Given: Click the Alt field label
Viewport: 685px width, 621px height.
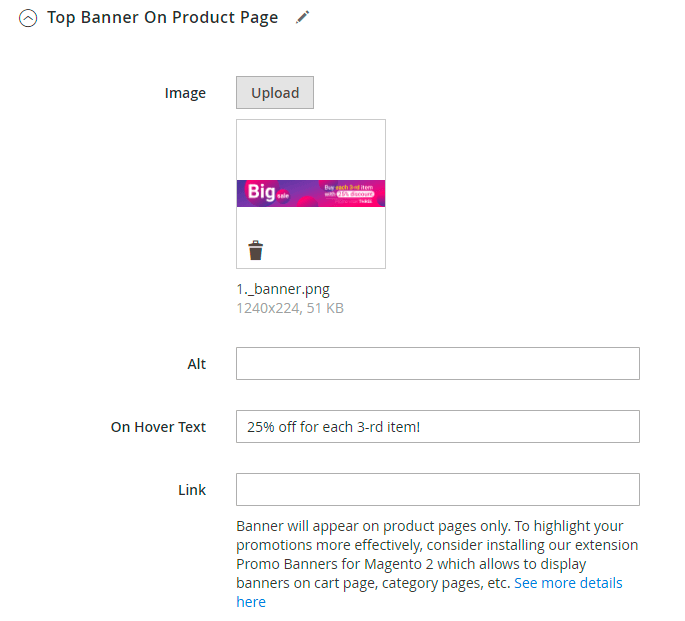Looking at the screenshot, I should 196,364.
